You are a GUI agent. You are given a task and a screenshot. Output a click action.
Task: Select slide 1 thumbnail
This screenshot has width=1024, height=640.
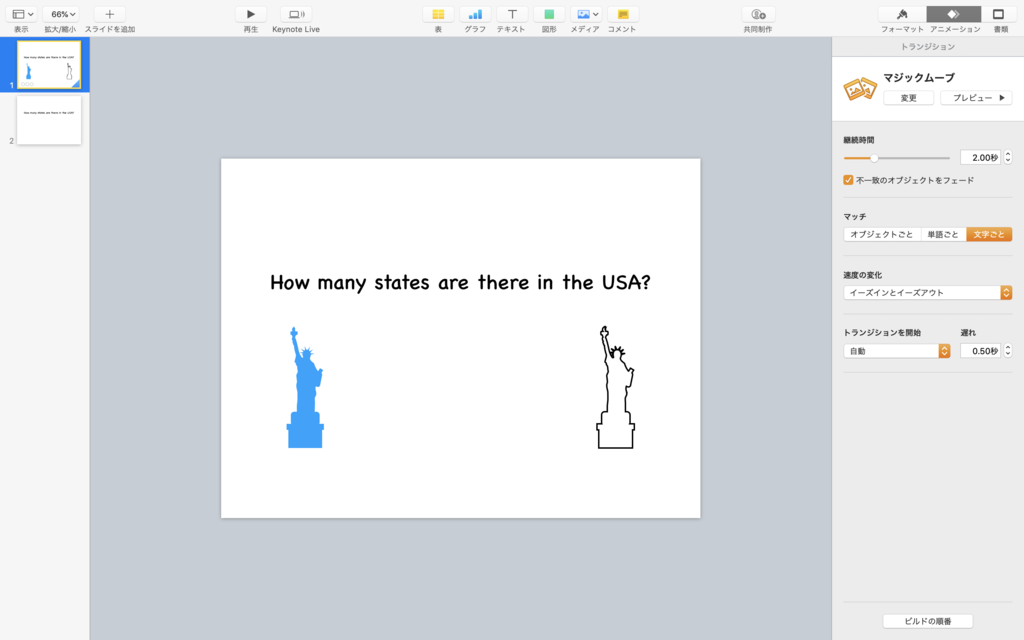coord(49,65)
